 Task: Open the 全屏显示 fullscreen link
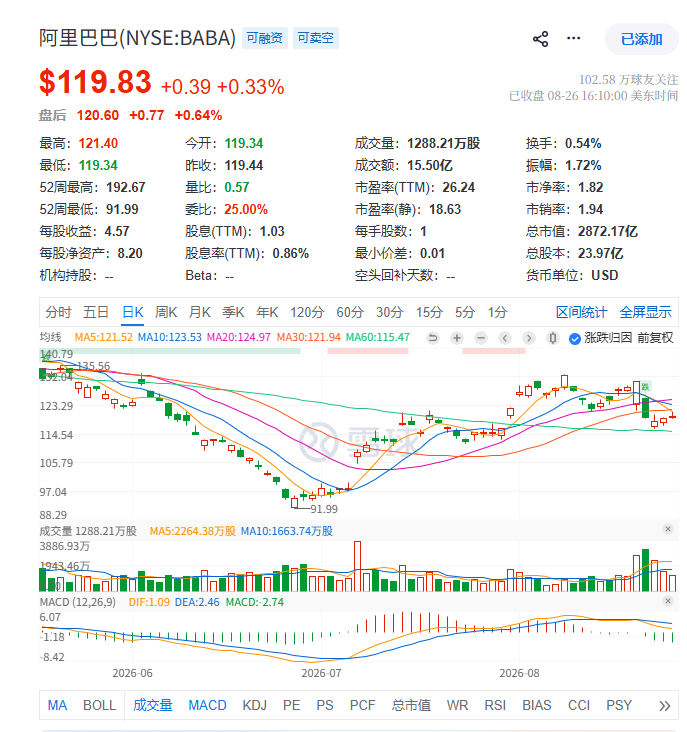645,312
